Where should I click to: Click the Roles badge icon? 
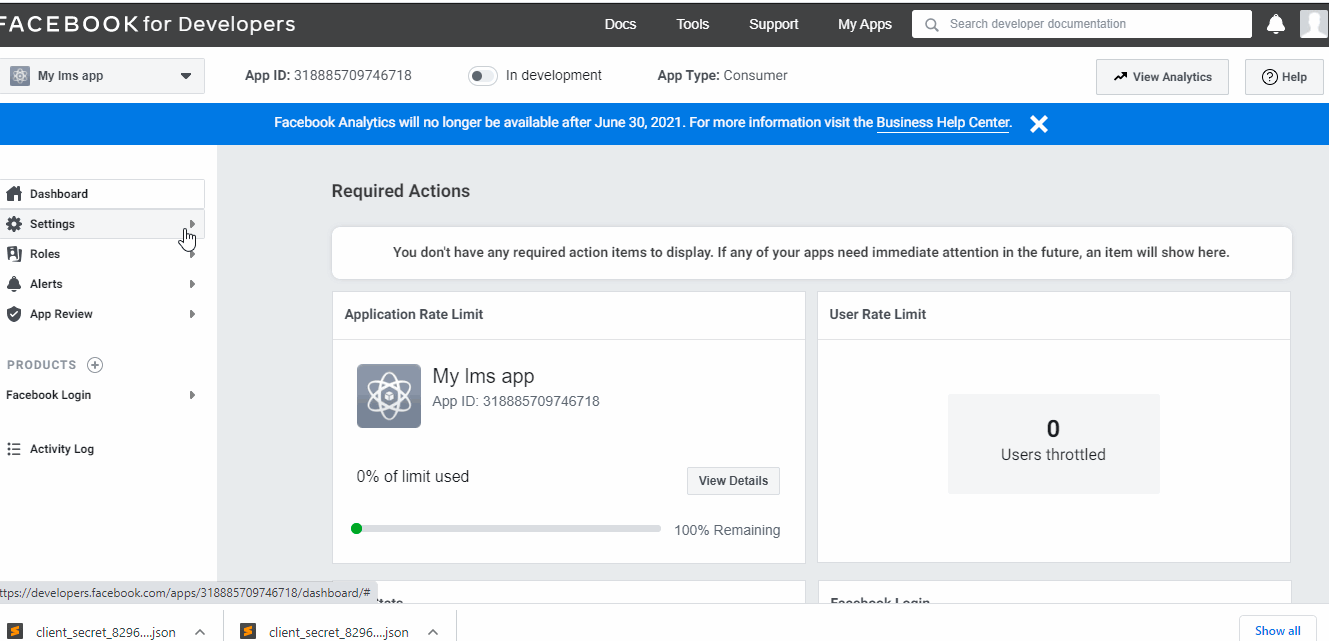click(x=14, y=254)
